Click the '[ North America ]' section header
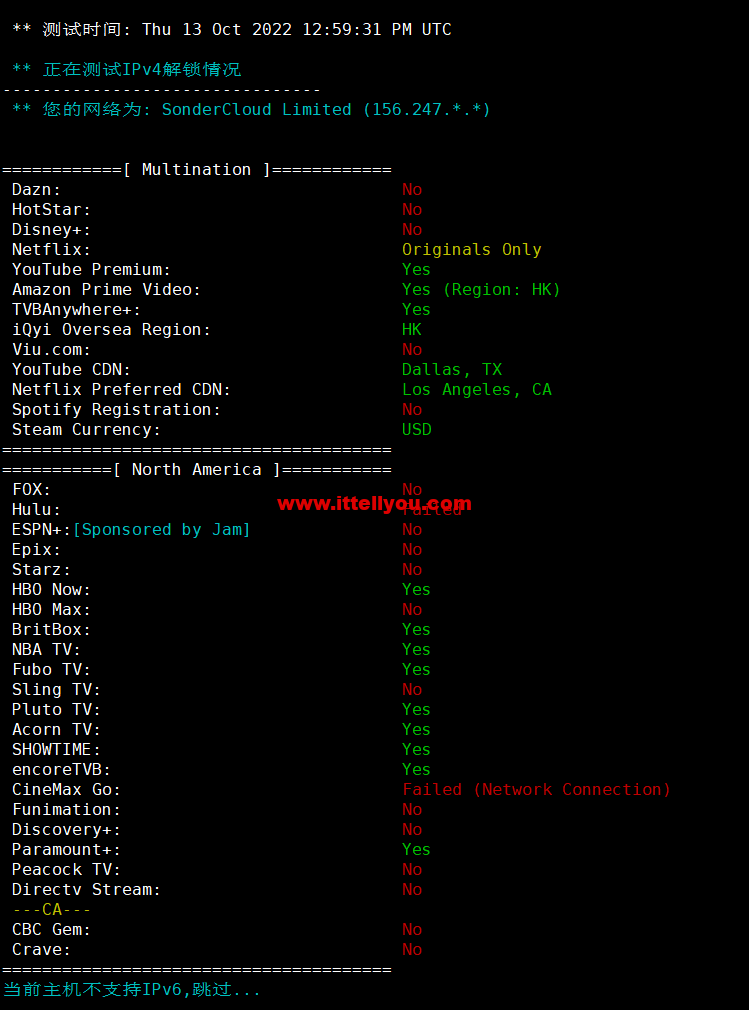The image size is (749, 1010). tap(196, 469)
